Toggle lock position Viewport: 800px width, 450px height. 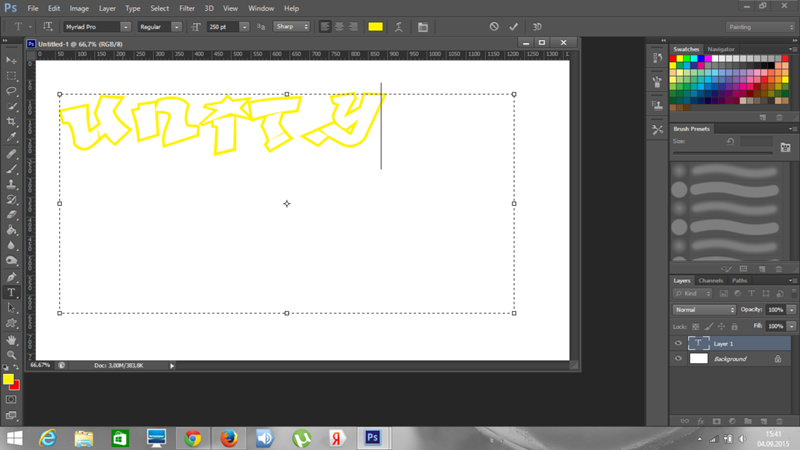click(x=721, y=327)
